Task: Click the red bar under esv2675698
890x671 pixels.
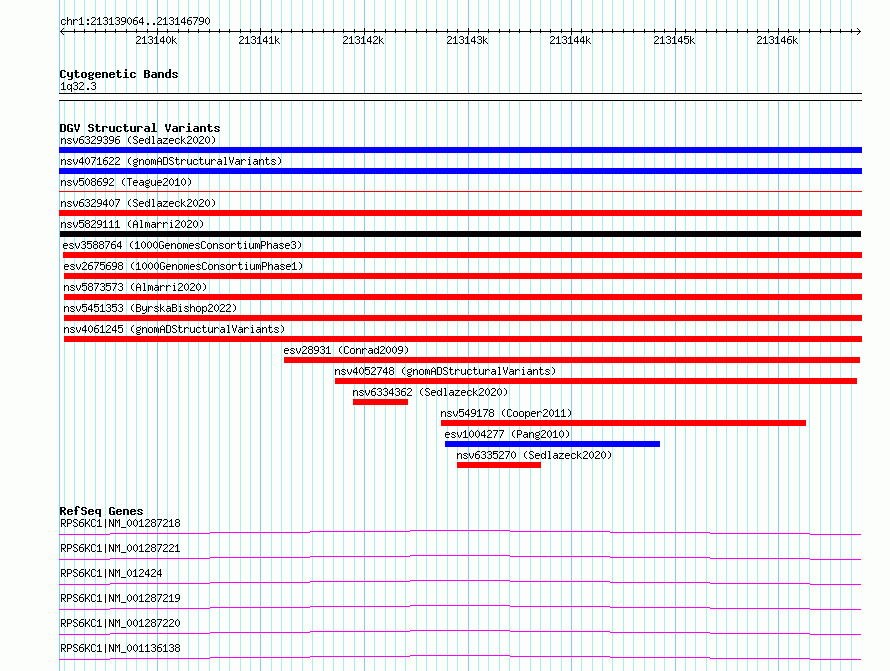Action: pyautogui.click(x=463, y=276)
